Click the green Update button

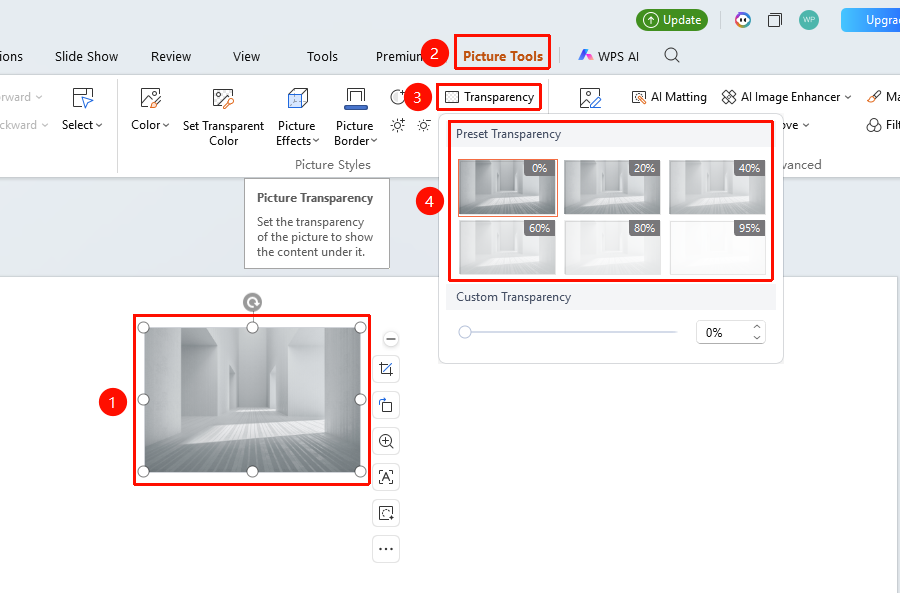pos(672,20)
